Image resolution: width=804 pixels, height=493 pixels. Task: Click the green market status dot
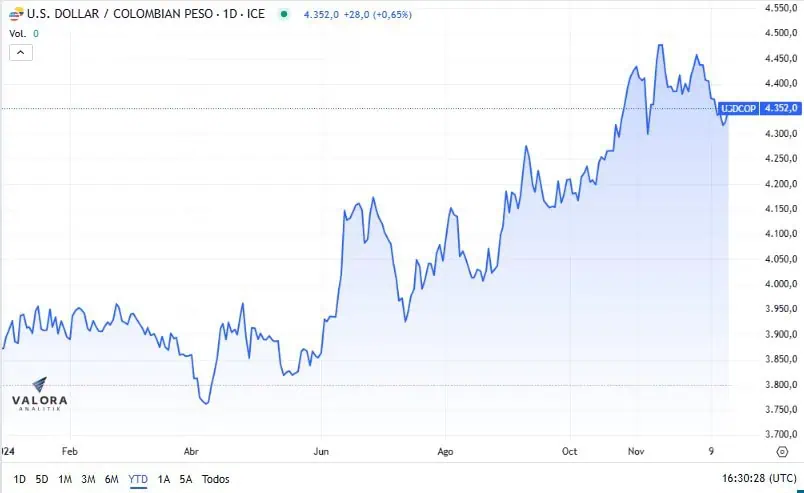(284, 14)
